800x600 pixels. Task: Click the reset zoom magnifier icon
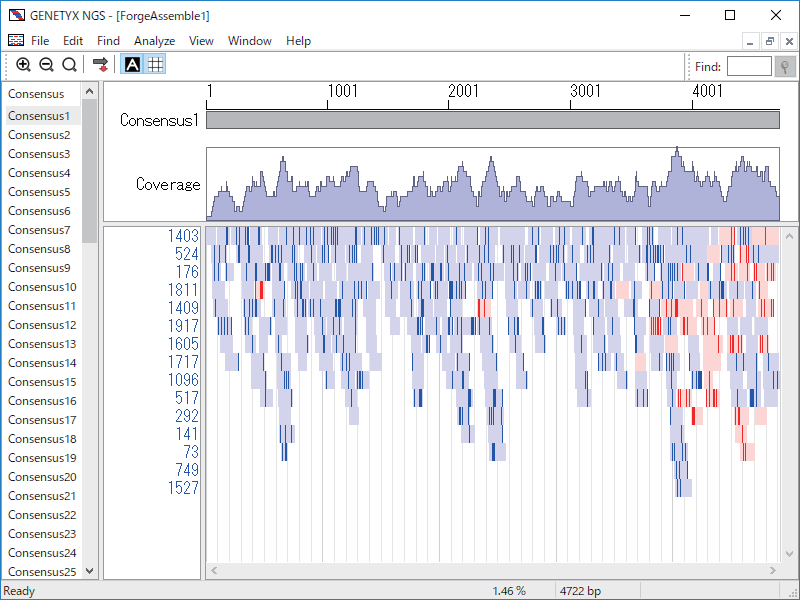[69, 65]
